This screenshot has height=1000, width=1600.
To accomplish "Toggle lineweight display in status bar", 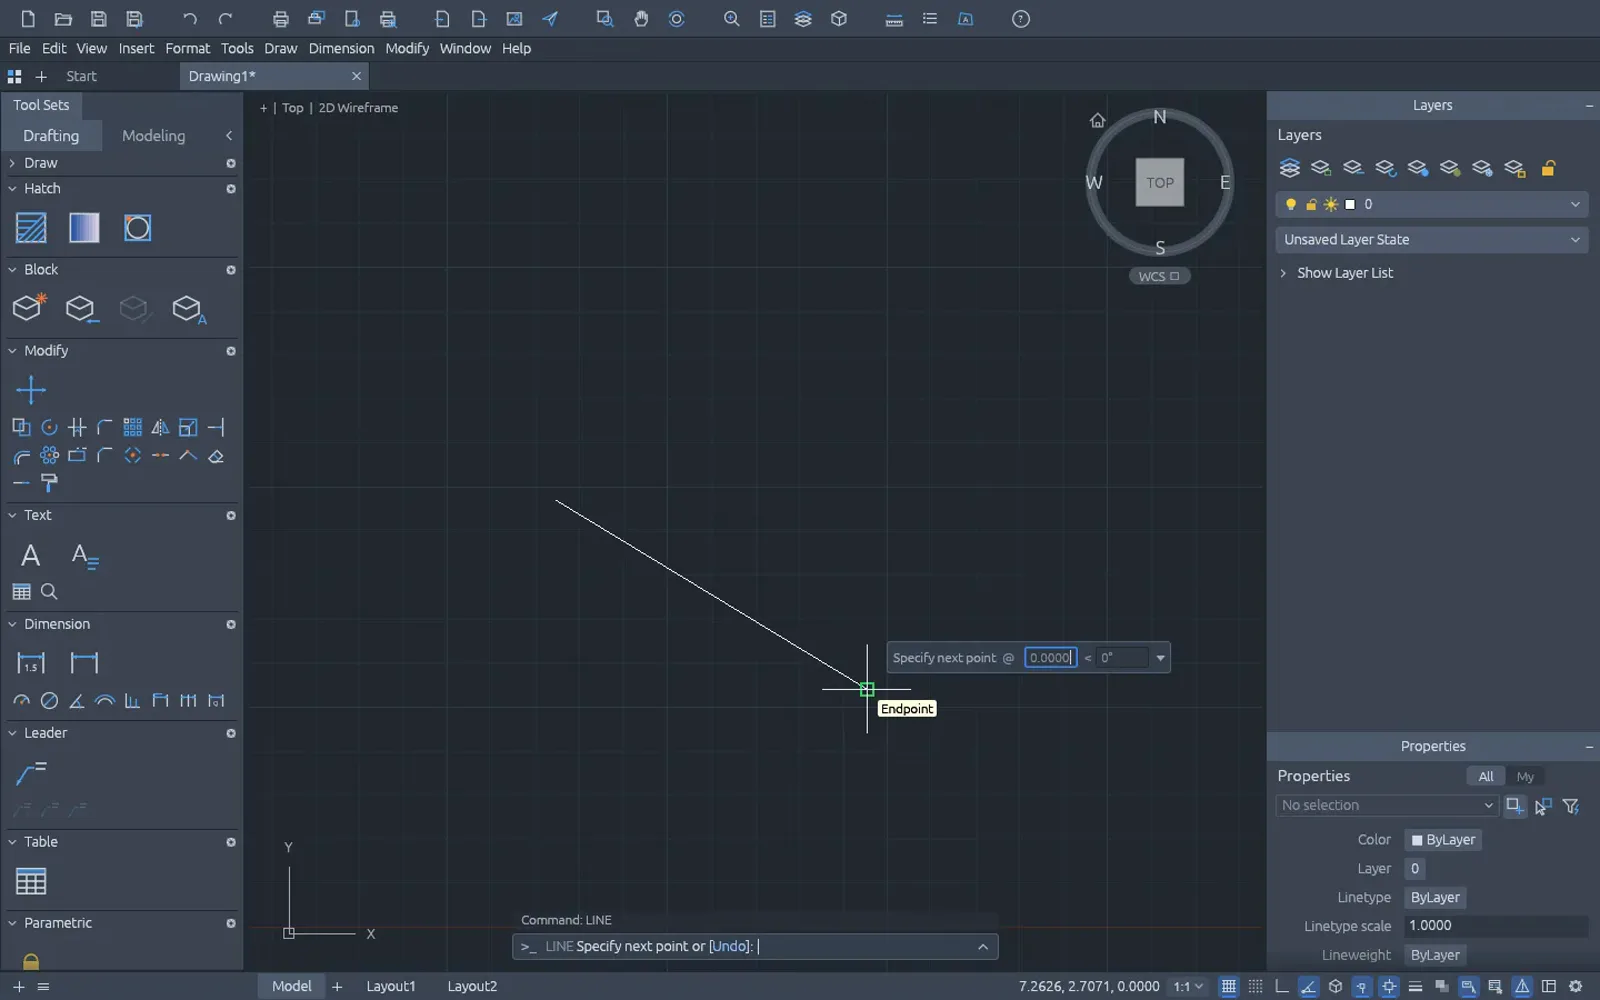I will pyautogui.click(x=1415, y=987).
